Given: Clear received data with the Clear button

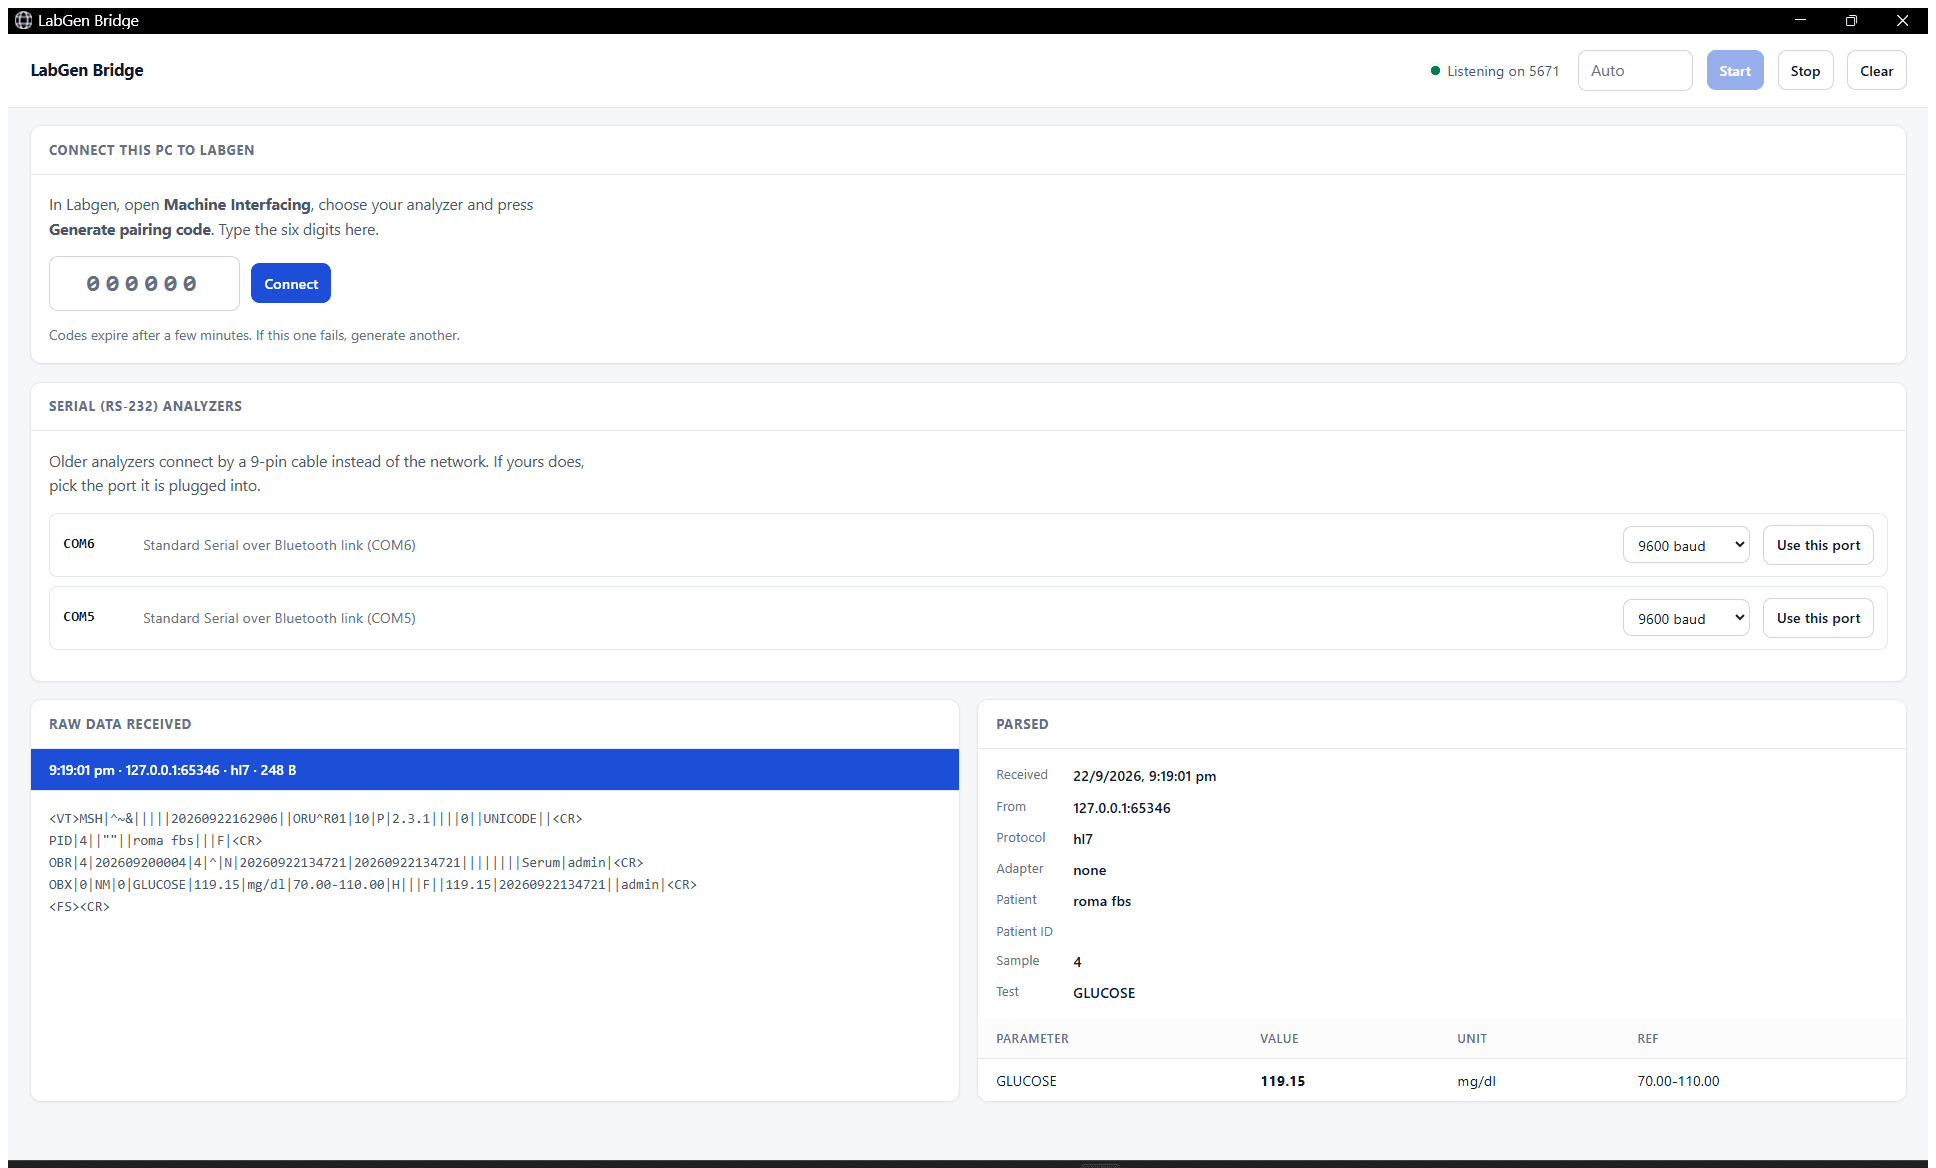Looking at the screenshot, I should (1876, 71).
